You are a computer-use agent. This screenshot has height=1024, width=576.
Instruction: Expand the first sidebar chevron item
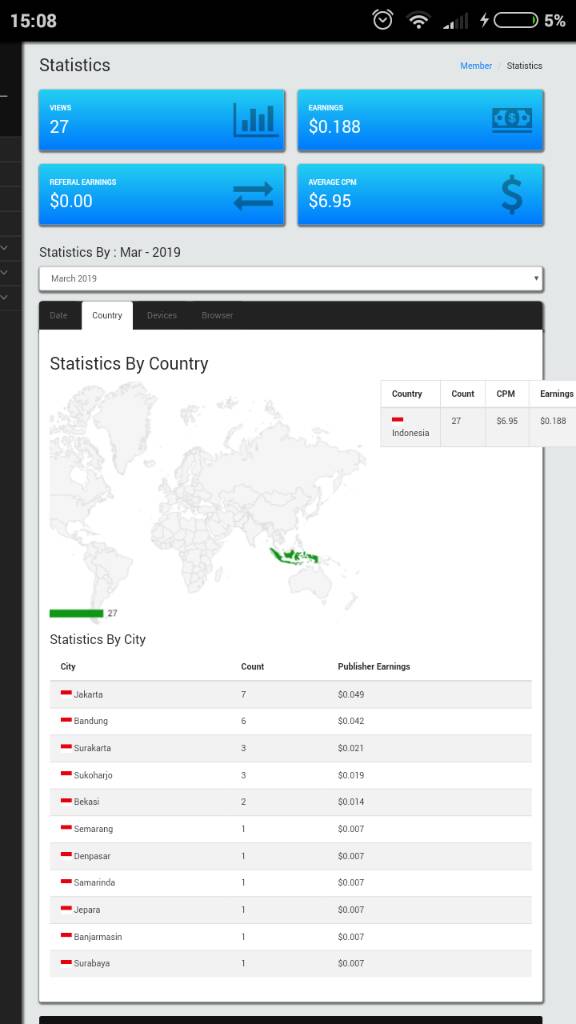click(x=5, y=248)
